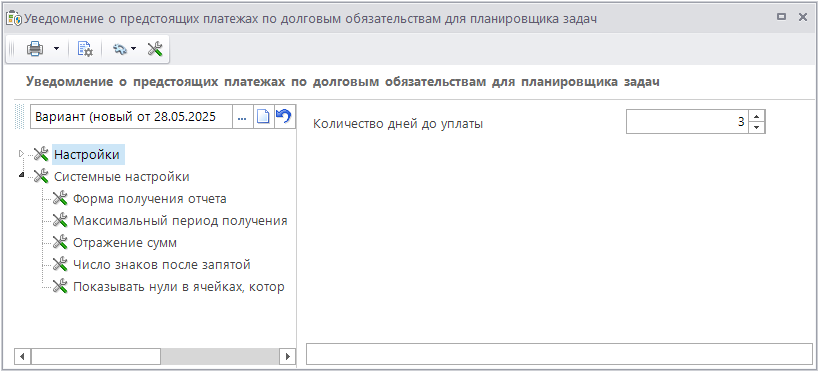The image size is (819, 372).
Task: Click the printer icon in toolbar
Action: [36, 49]
